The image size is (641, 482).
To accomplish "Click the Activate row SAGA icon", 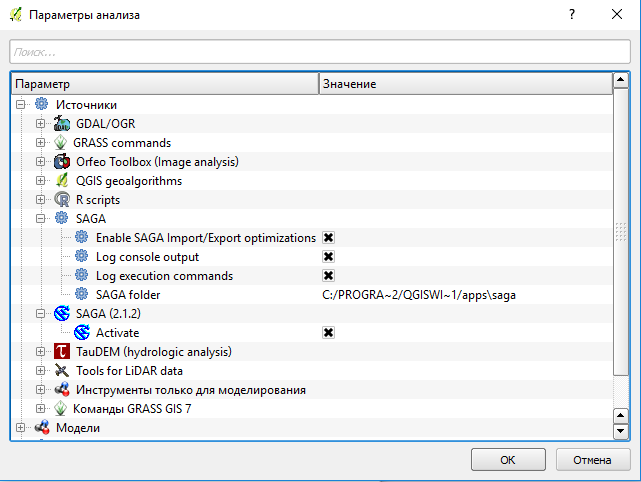I will pyautogui.click(x=82, y=332).
